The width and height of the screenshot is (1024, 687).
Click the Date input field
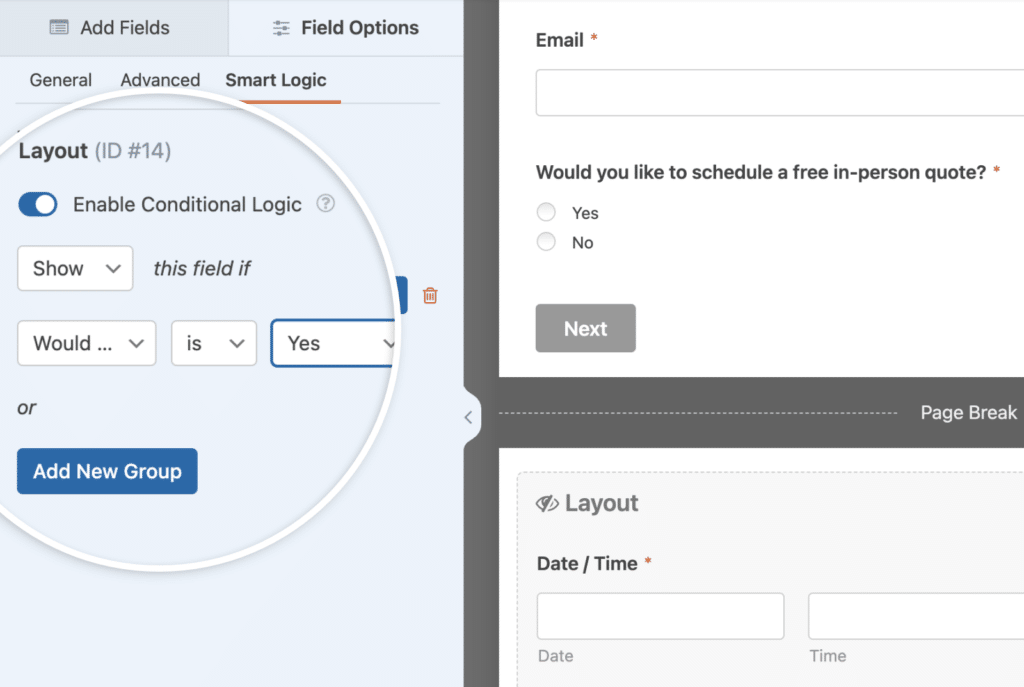pos(659,616)
